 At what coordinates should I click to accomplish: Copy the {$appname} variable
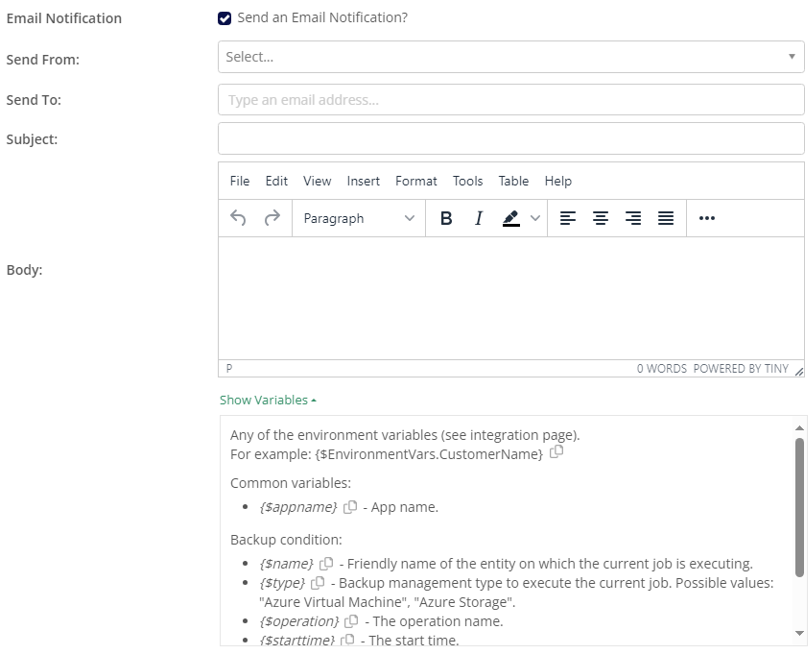coord(350,508)
